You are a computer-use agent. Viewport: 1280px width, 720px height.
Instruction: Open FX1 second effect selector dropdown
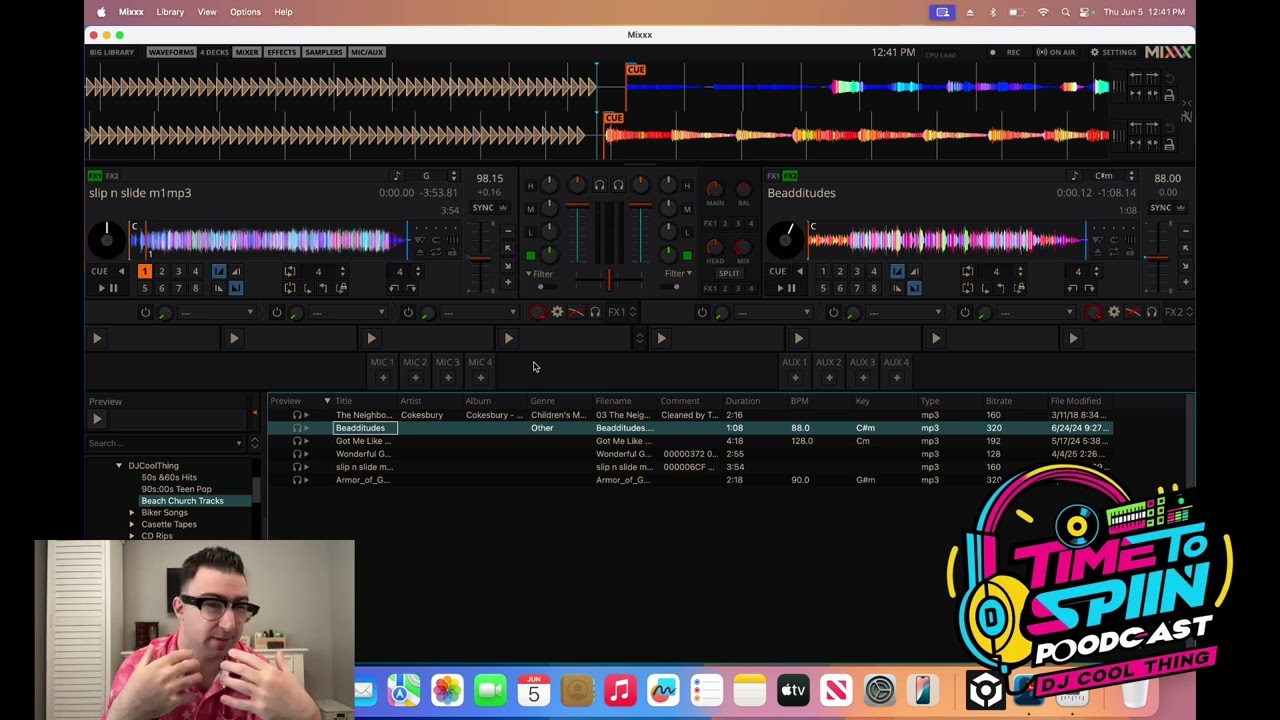[x=348, y=312]
